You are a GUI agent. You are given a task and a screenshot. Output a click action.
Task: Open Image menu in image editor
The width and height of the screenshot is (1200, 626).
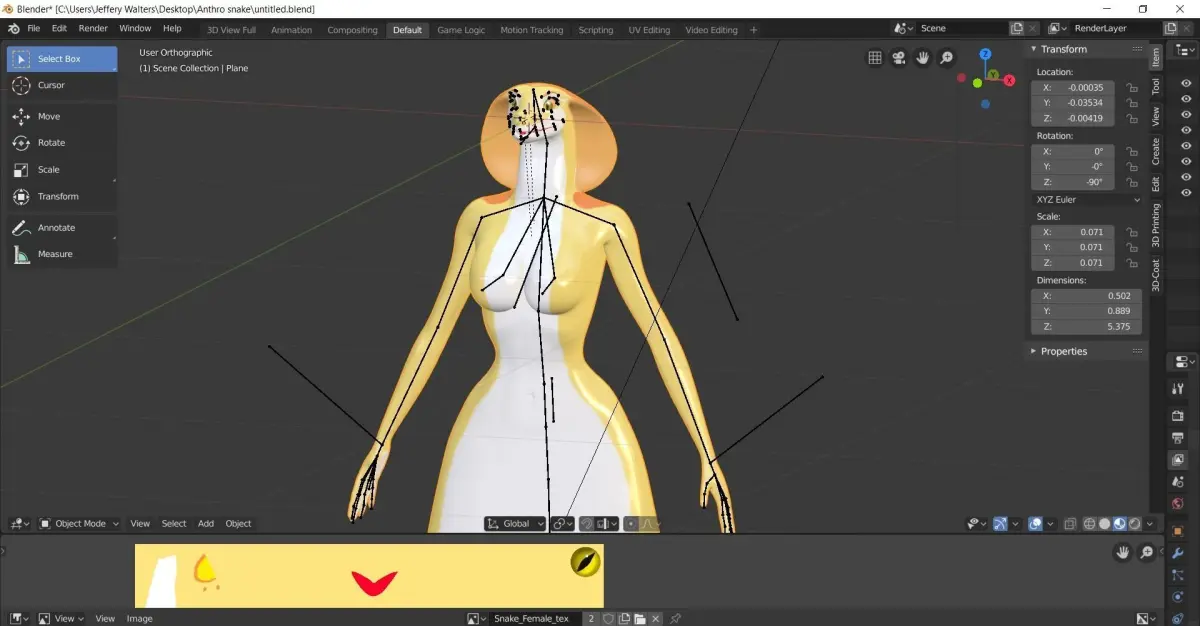[140, 619]
